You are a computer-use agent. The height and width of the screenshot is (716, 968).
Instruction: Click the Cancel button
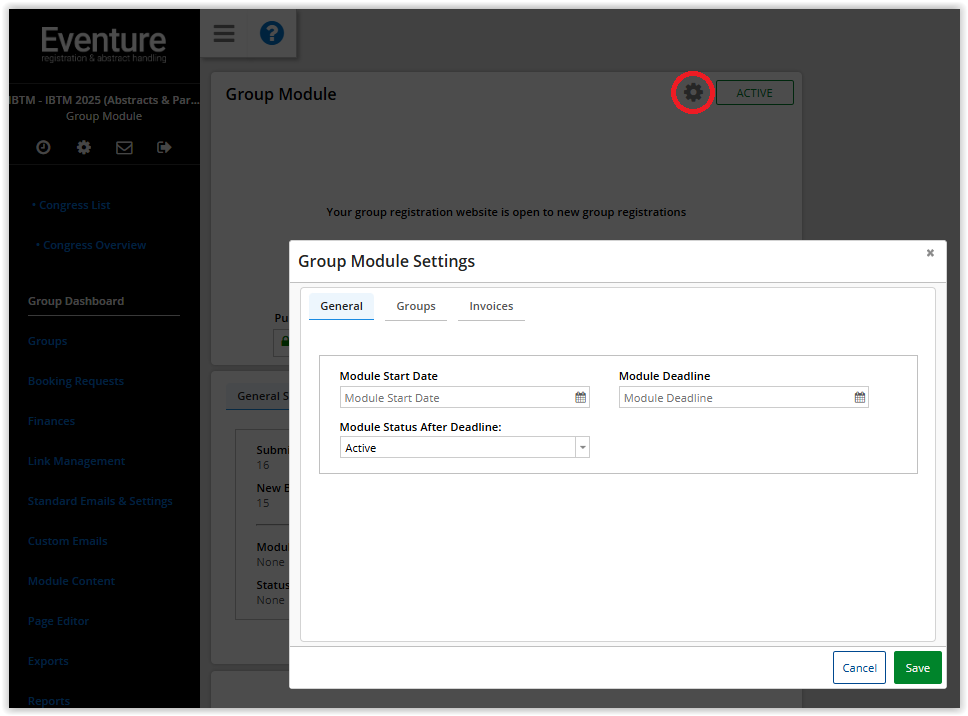(x=859, y=668)
